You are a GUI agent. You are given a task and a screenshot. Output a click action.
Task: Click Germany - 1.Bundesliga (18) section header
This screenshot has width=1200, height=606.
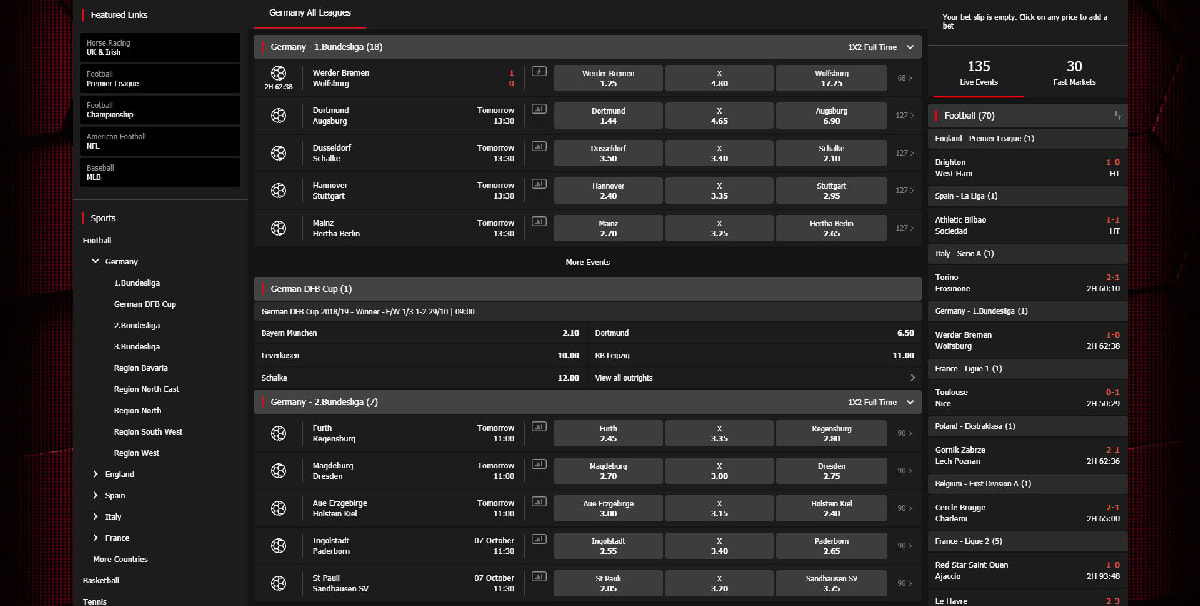coord(588,47)
